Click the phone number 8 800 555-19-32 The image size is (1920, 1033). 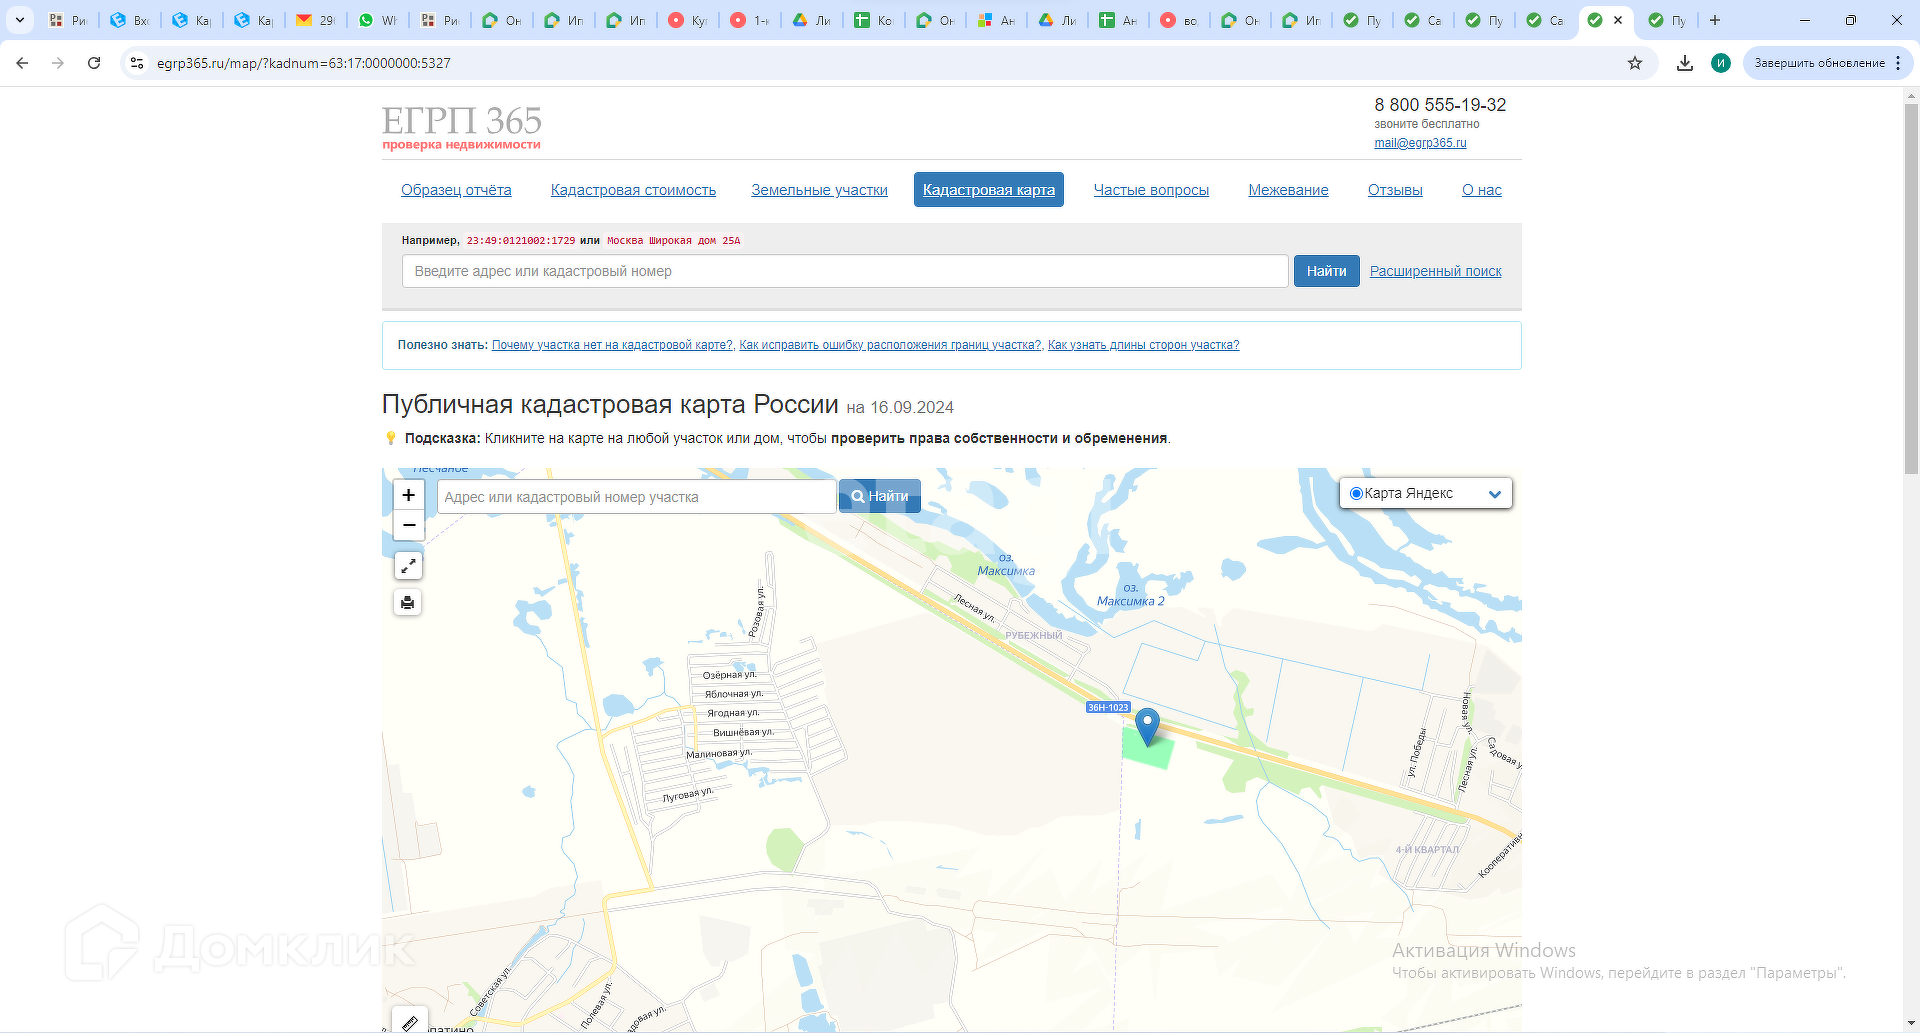click(x=1440, y=105)
